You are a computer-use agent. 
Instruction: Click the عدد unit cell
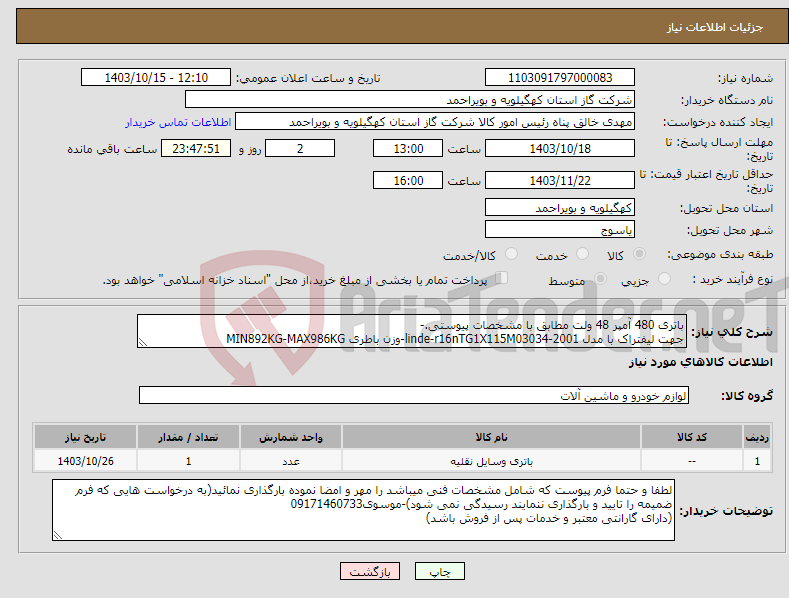(291, 461)
